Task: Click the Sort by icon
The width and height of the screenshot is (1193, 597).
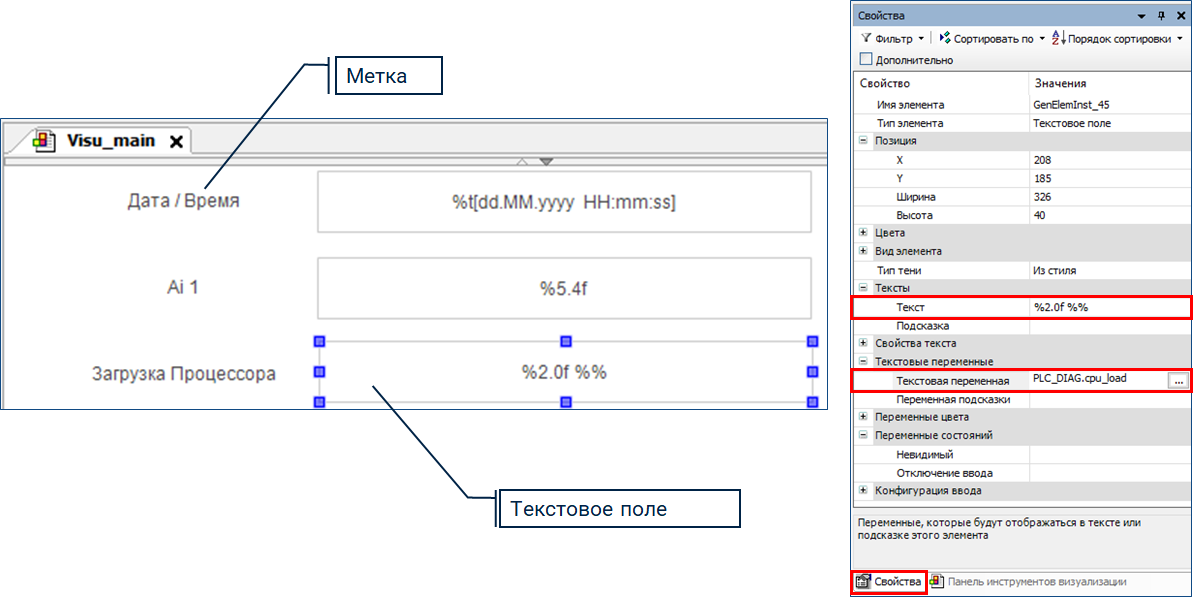Action: 945,39
